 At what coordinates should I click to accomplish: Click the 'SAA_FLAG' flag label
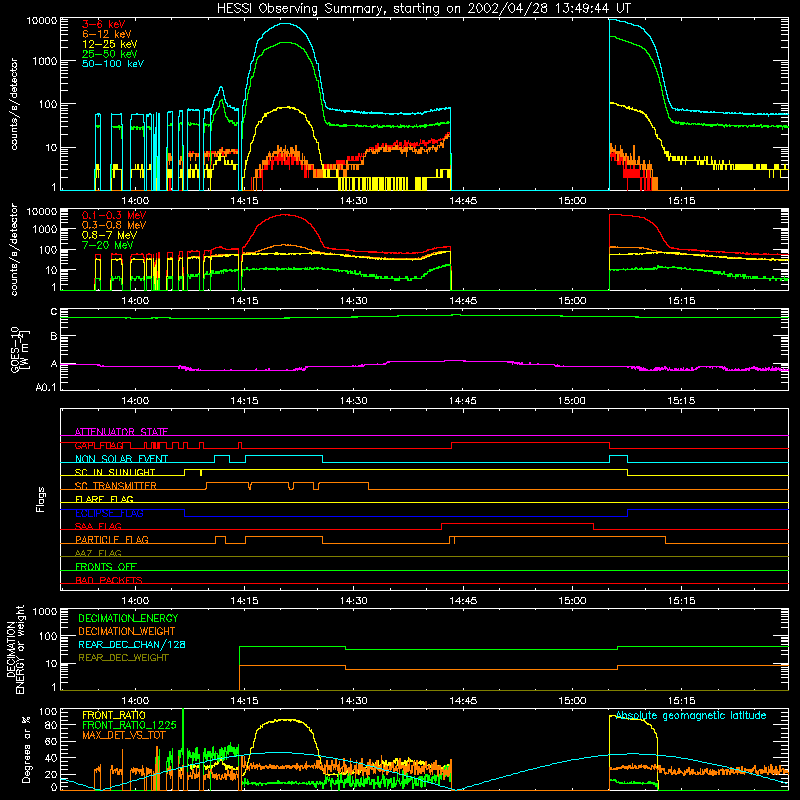pyautogui.click(x=98, y=526)
